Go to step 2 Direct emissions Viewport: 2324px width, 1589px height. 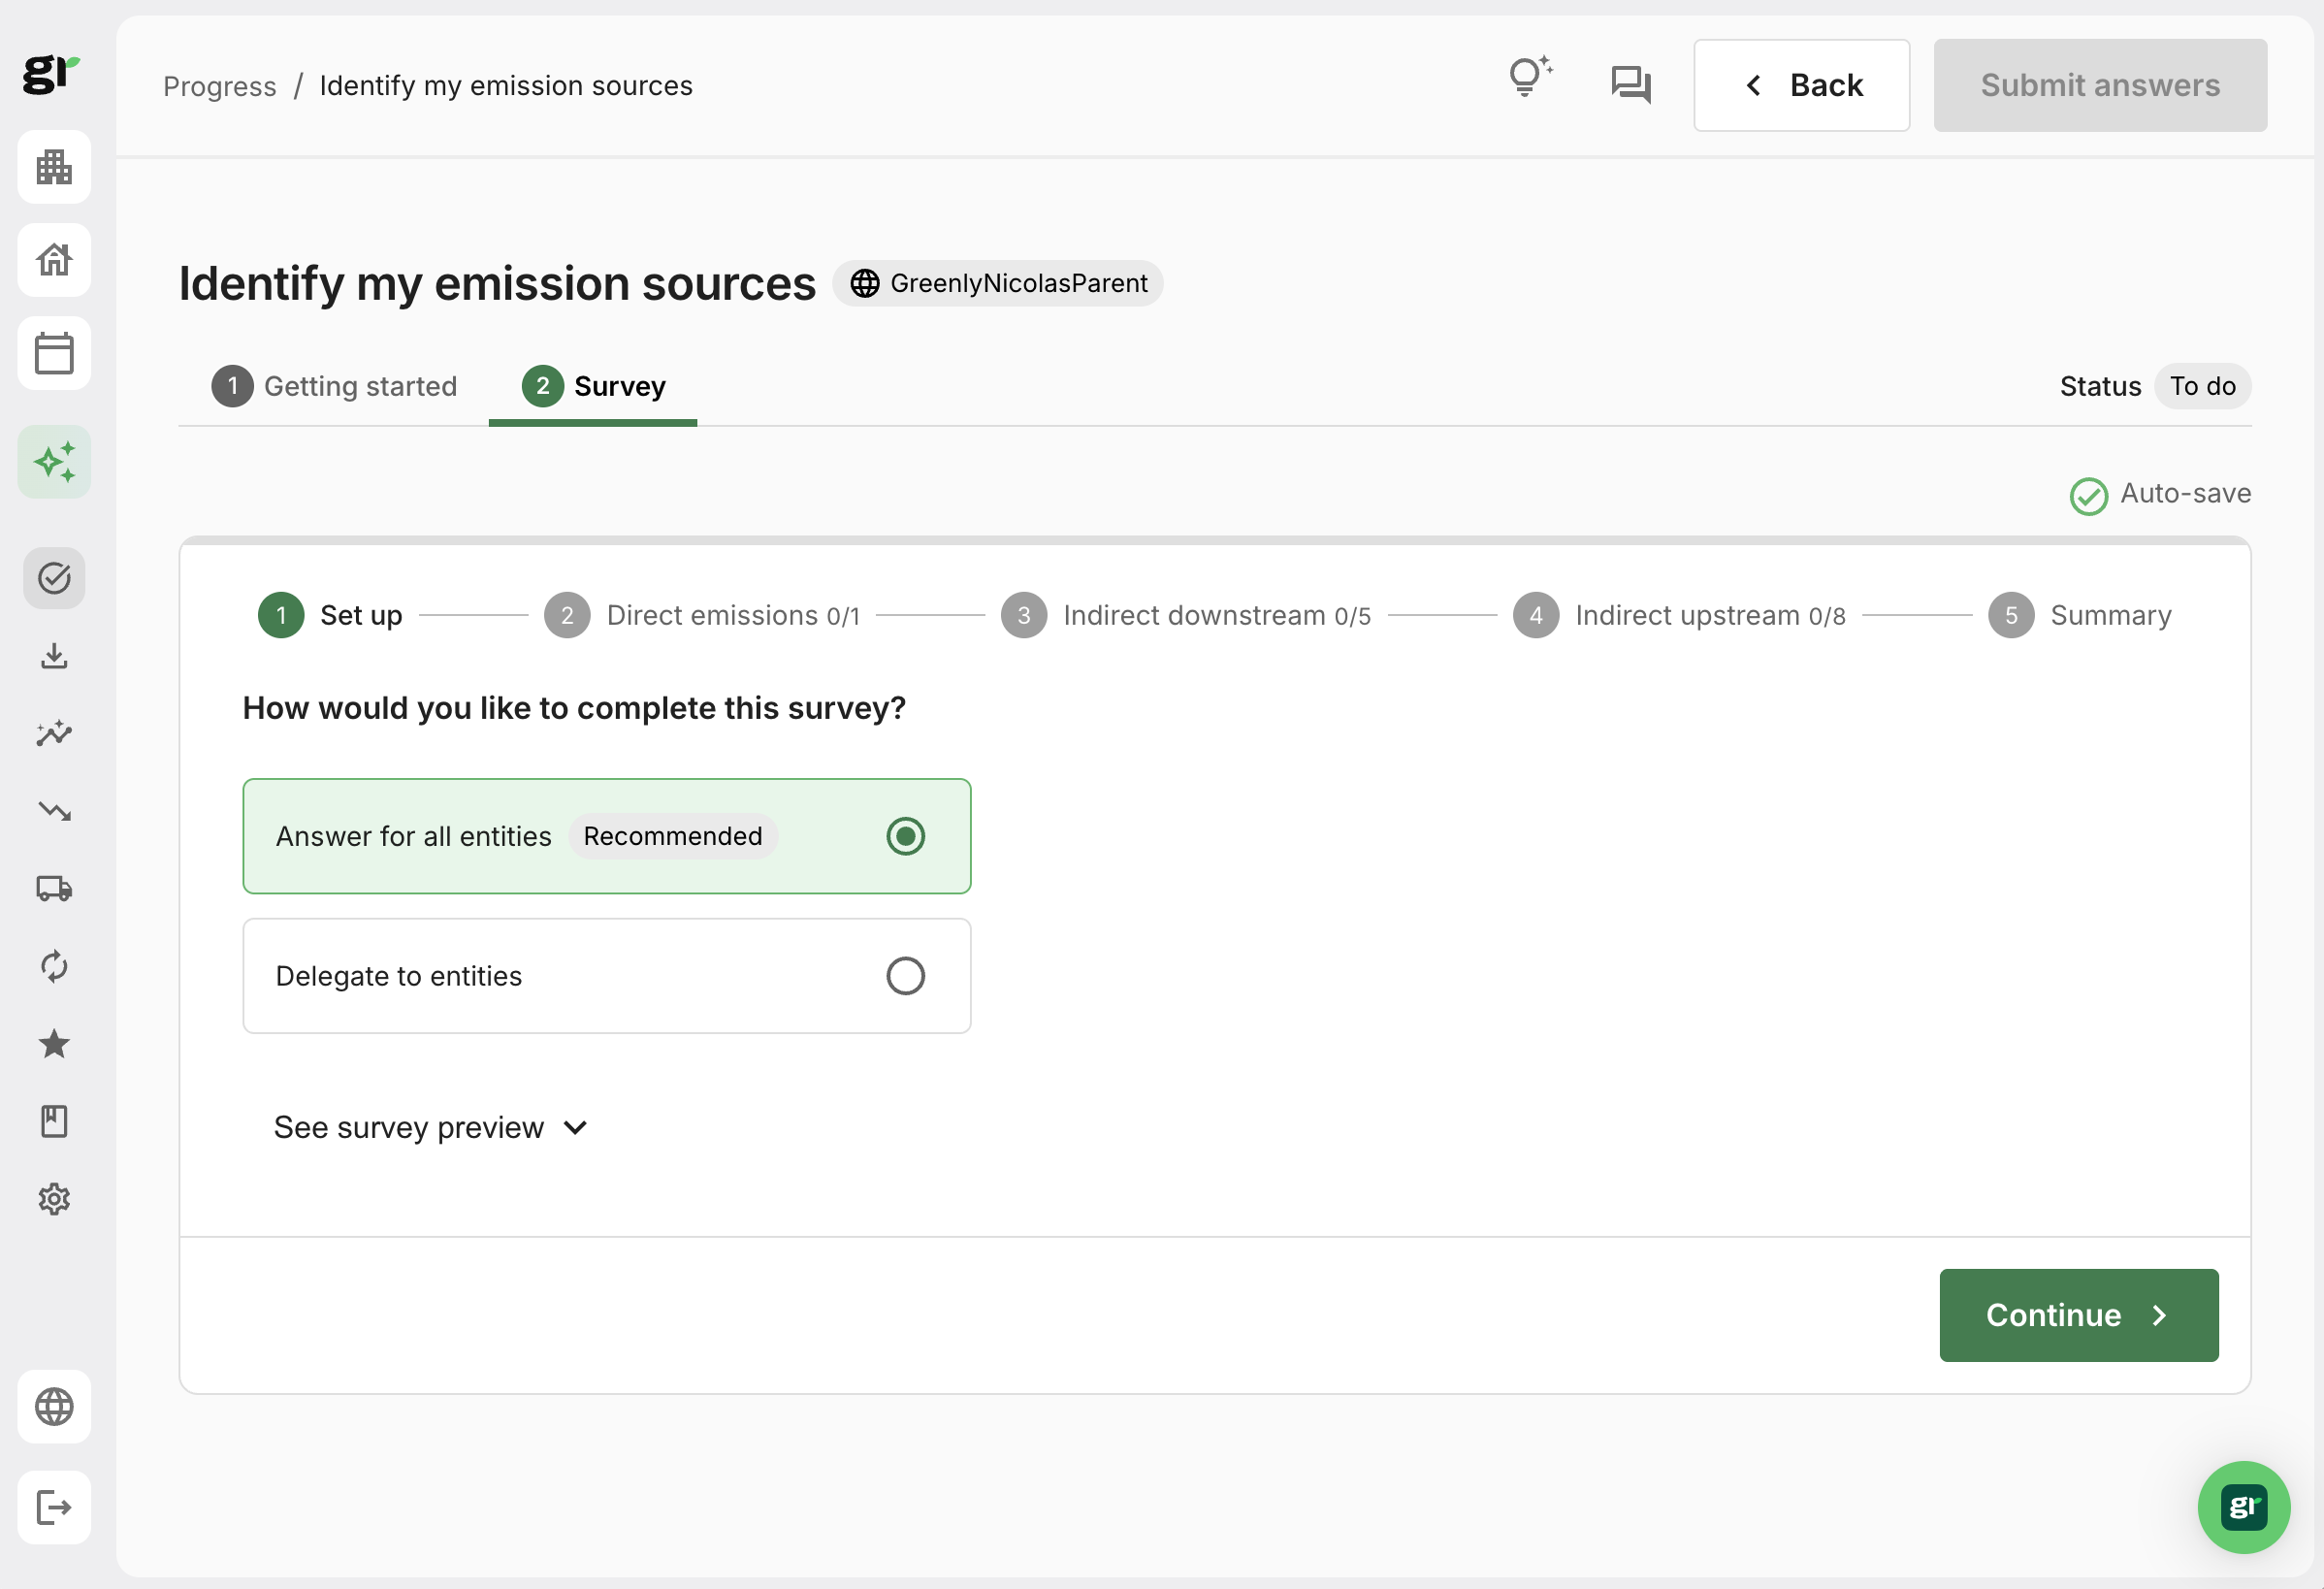coord(702,615)
